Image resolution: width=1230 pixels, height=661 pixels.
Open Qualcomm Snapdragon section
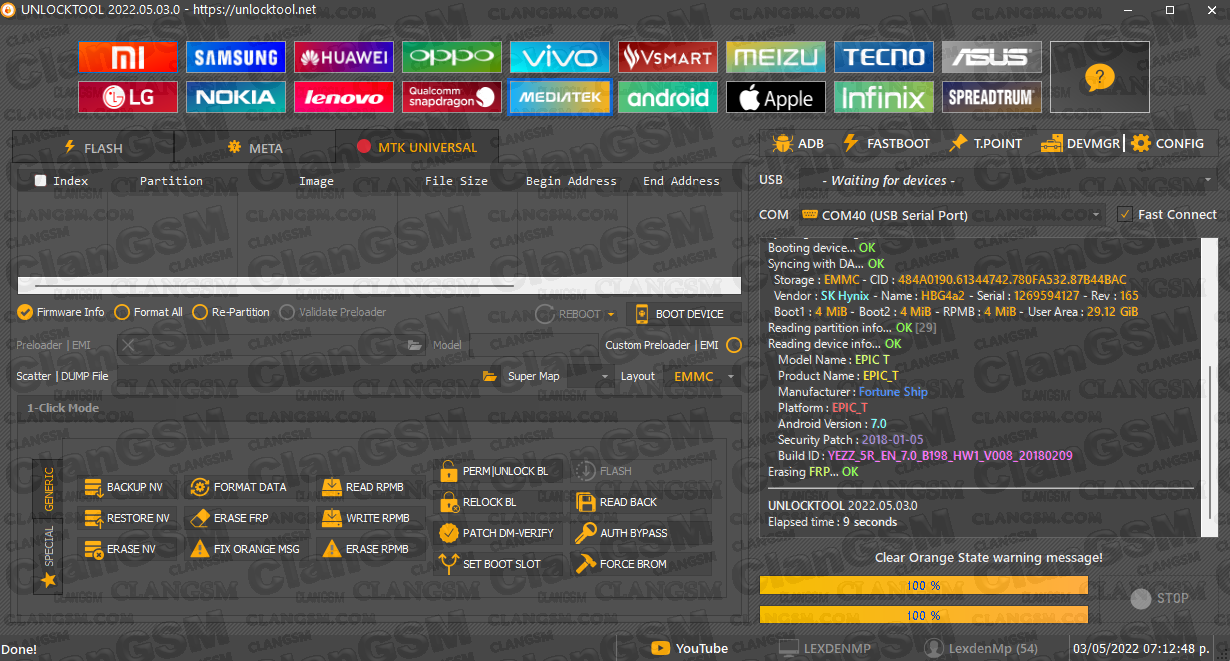[452, 97]
